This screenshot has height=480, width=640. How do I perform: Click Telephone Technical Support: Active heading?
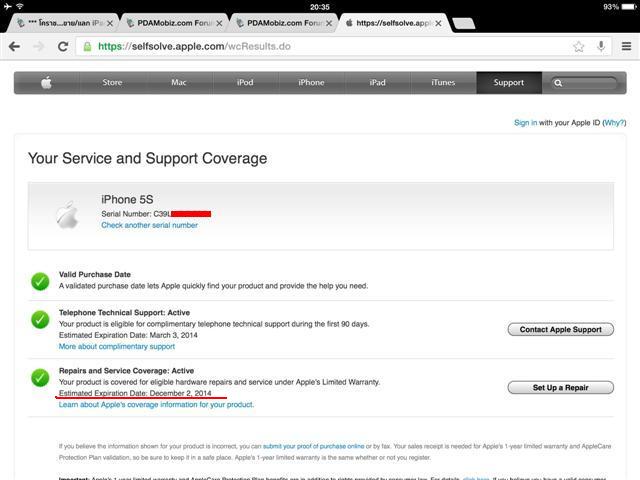(124, 313)
